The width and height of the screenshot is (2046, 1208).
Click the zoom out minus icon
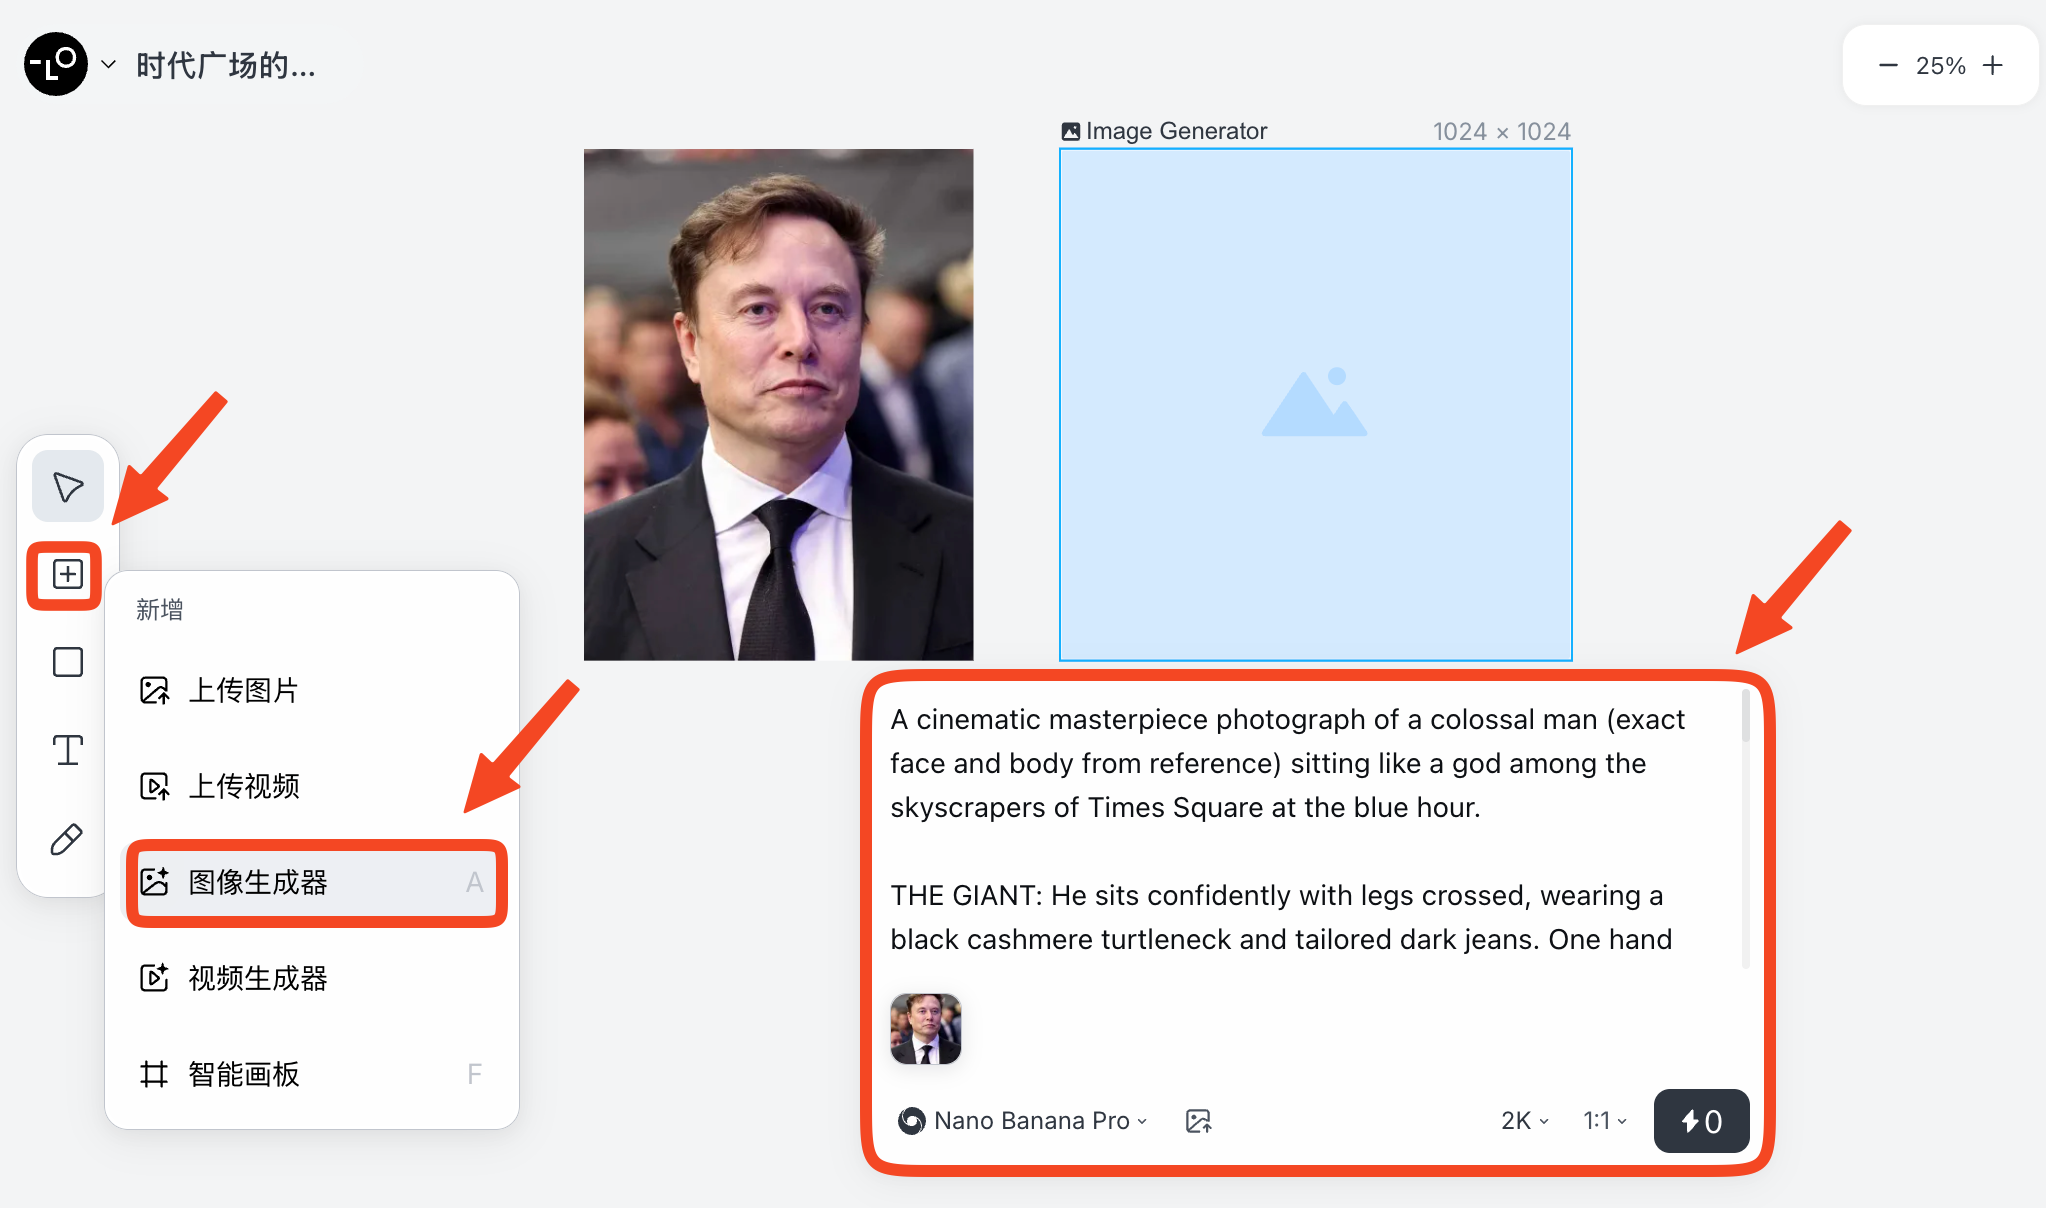click(x=1888, y=66)
